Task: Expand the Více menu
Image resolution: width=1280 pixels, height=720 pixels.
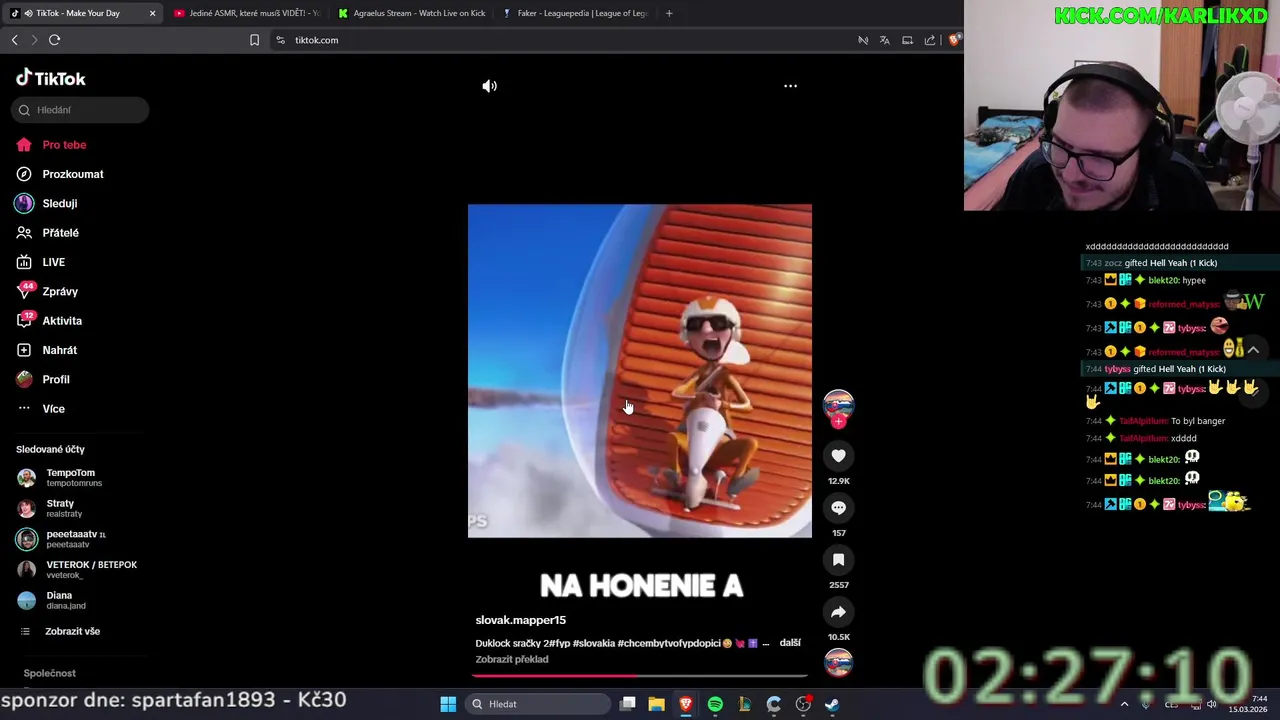Action: pyautogui.click(x=53, y=409)
